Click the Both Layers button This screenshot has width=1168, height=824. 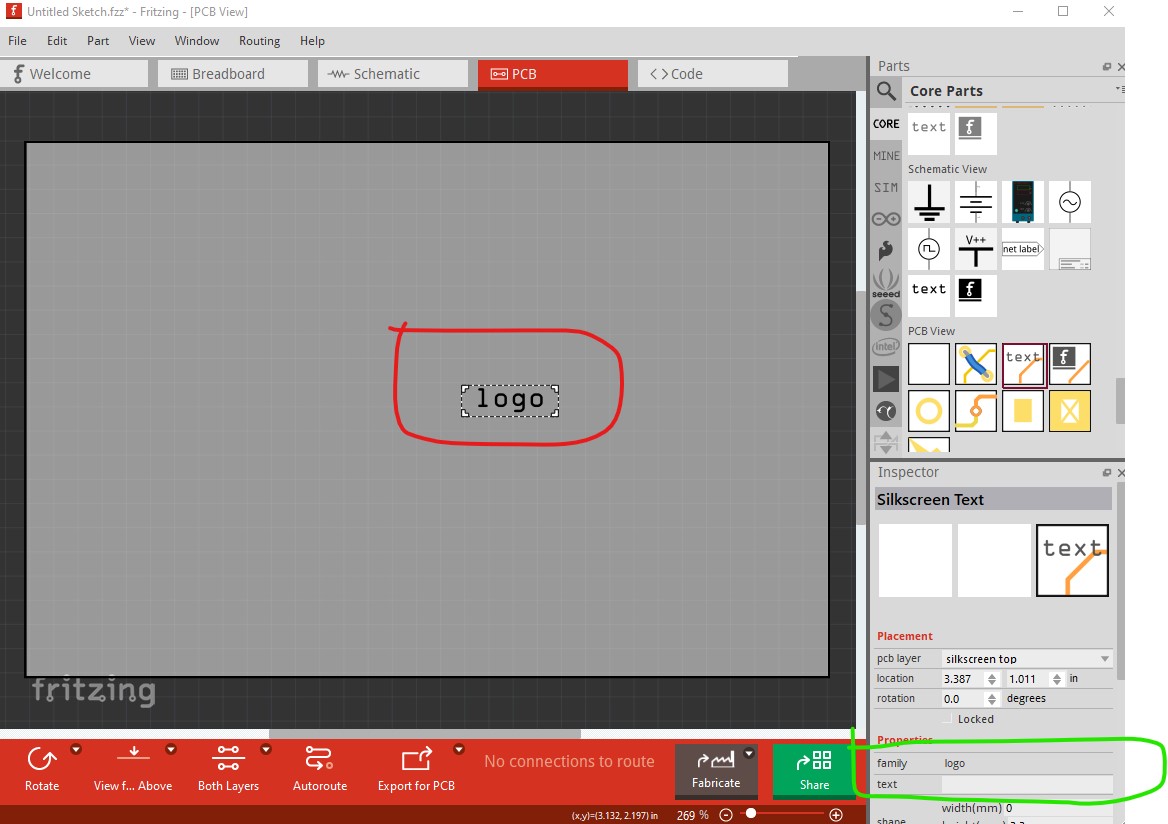coord(228,759)
